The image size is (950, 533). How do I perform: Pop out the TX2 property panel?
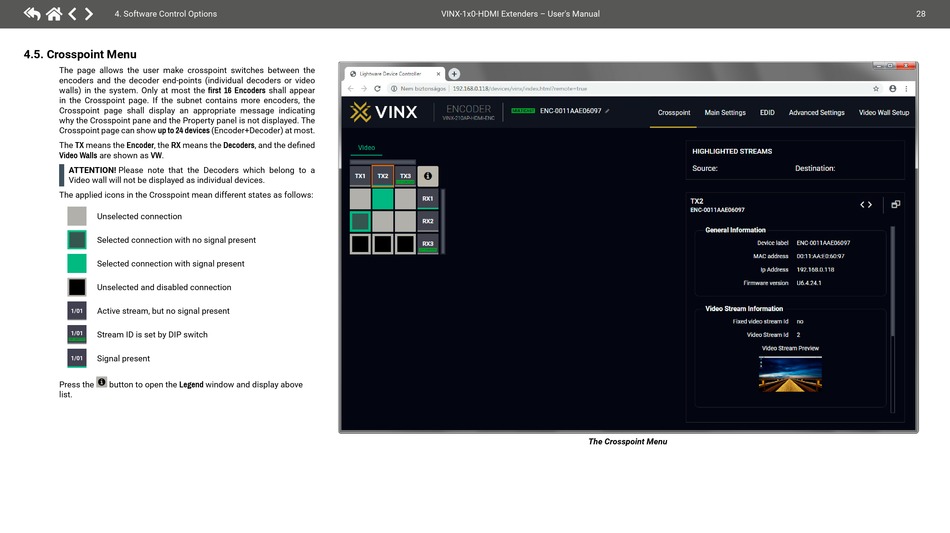pyautogui.click(x=896, y=204)
